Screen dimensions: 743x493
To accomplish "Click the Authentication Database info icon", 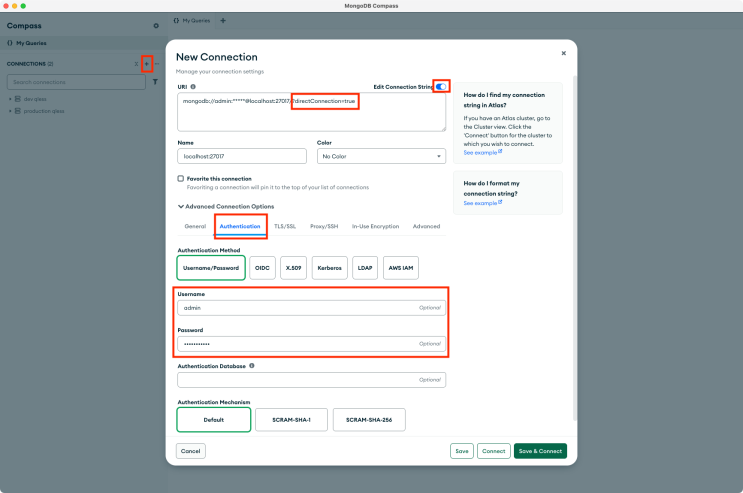I will pyautogui.click(x=252, y=365).
